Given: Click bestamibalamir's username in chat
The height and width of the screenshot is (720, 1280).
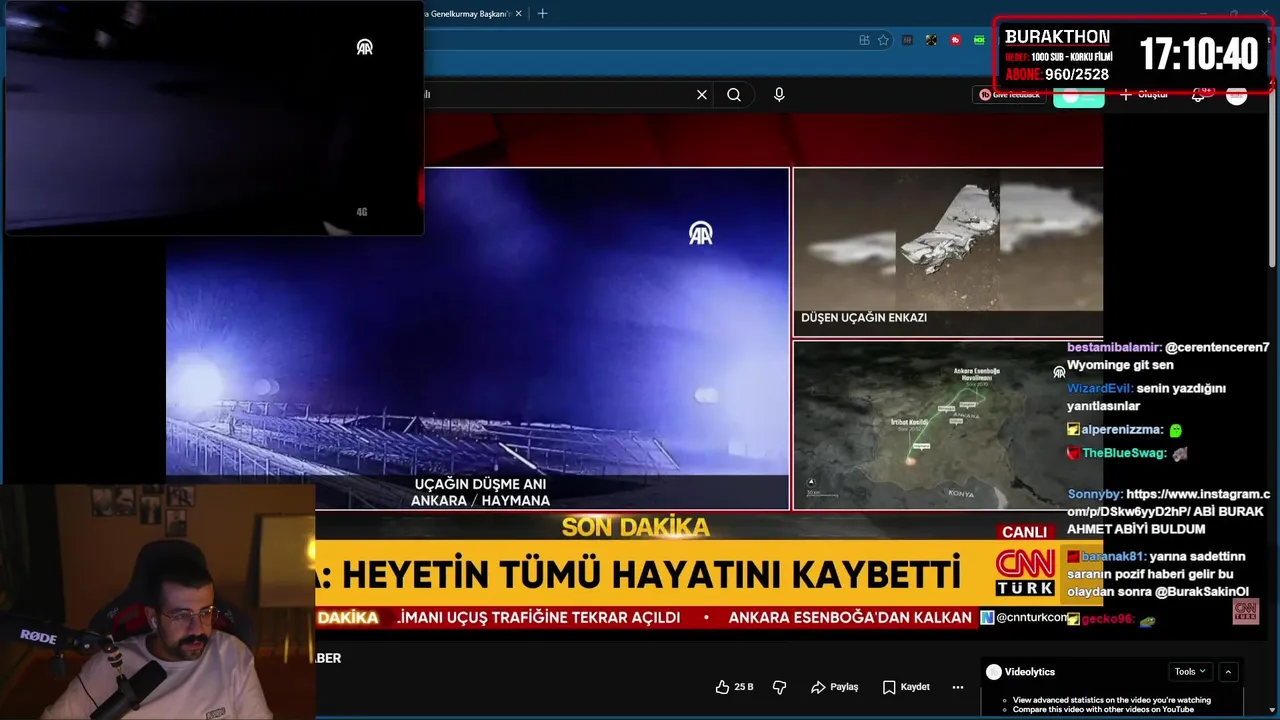Looking at the screenshot, I should pyautogui.click(x=1113, y=347).
